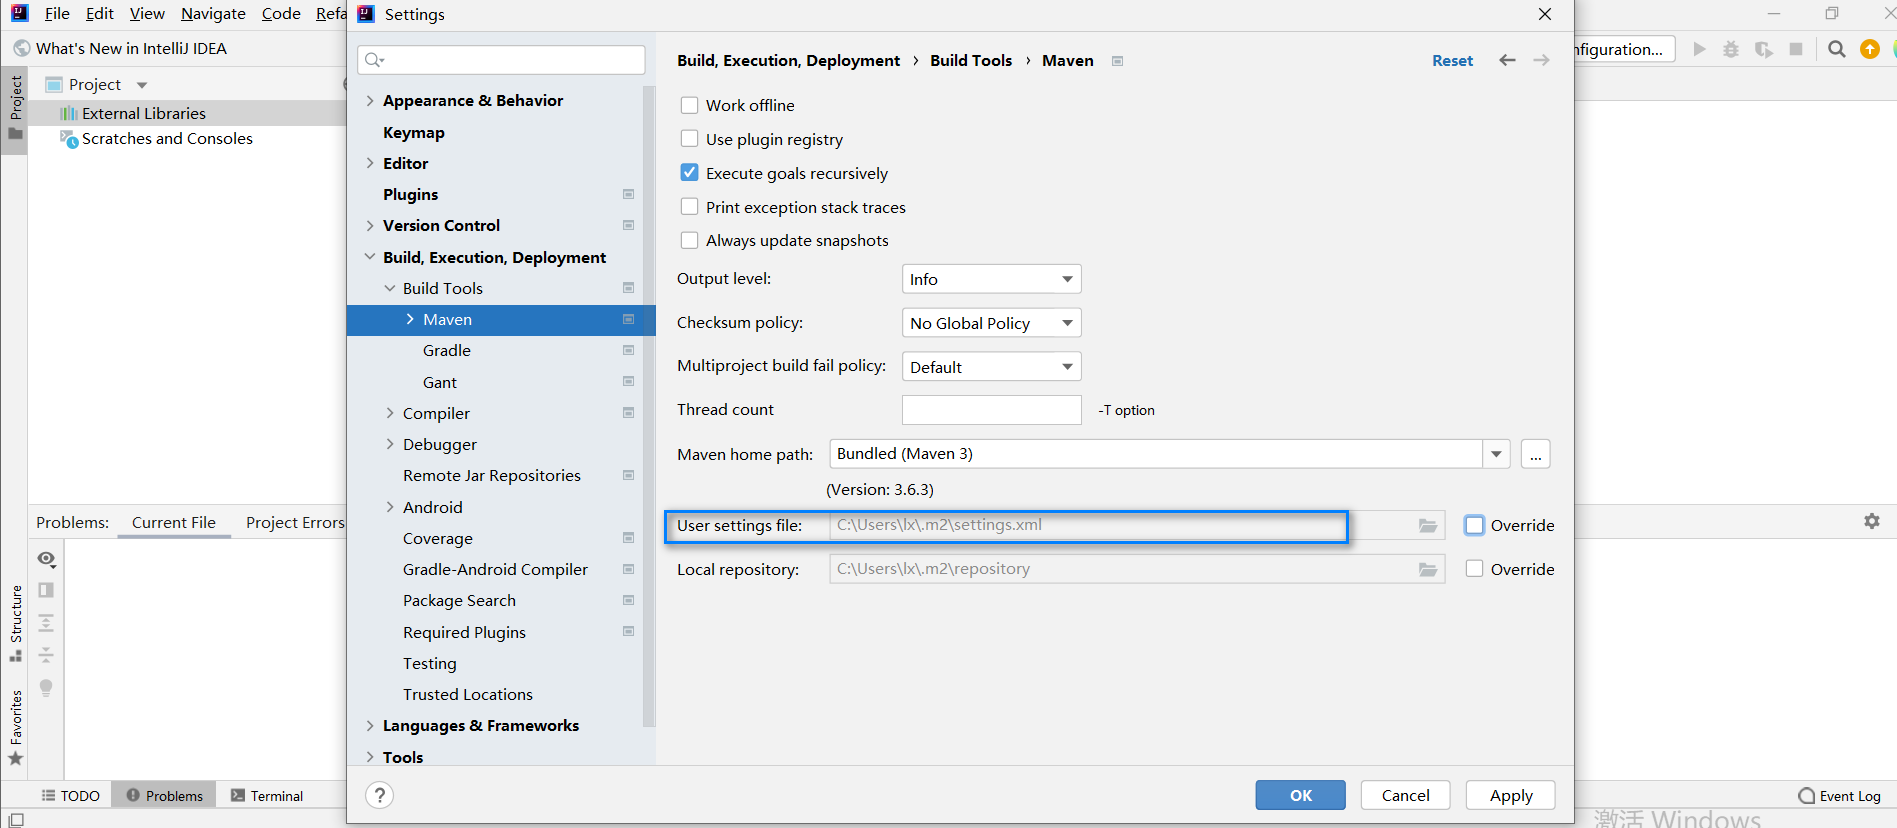
Task: Expand the Maven subtree arrow
Action: pos(410,319)
